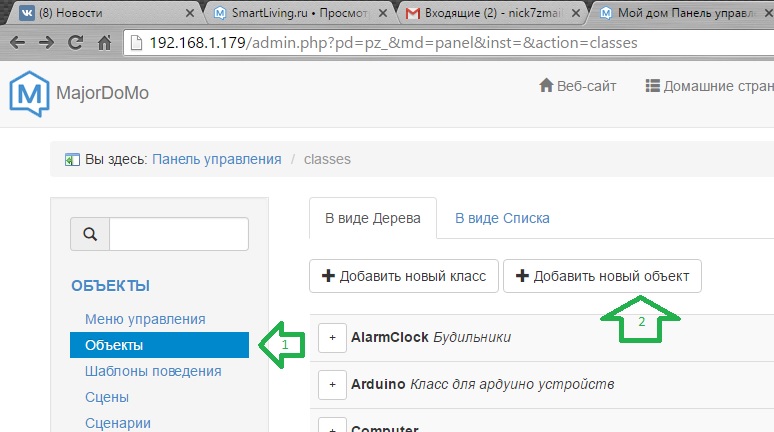The width and height of the screenshot is (774, 432).
Task: Close the Новости browser tab
Action: click(190, 13)
